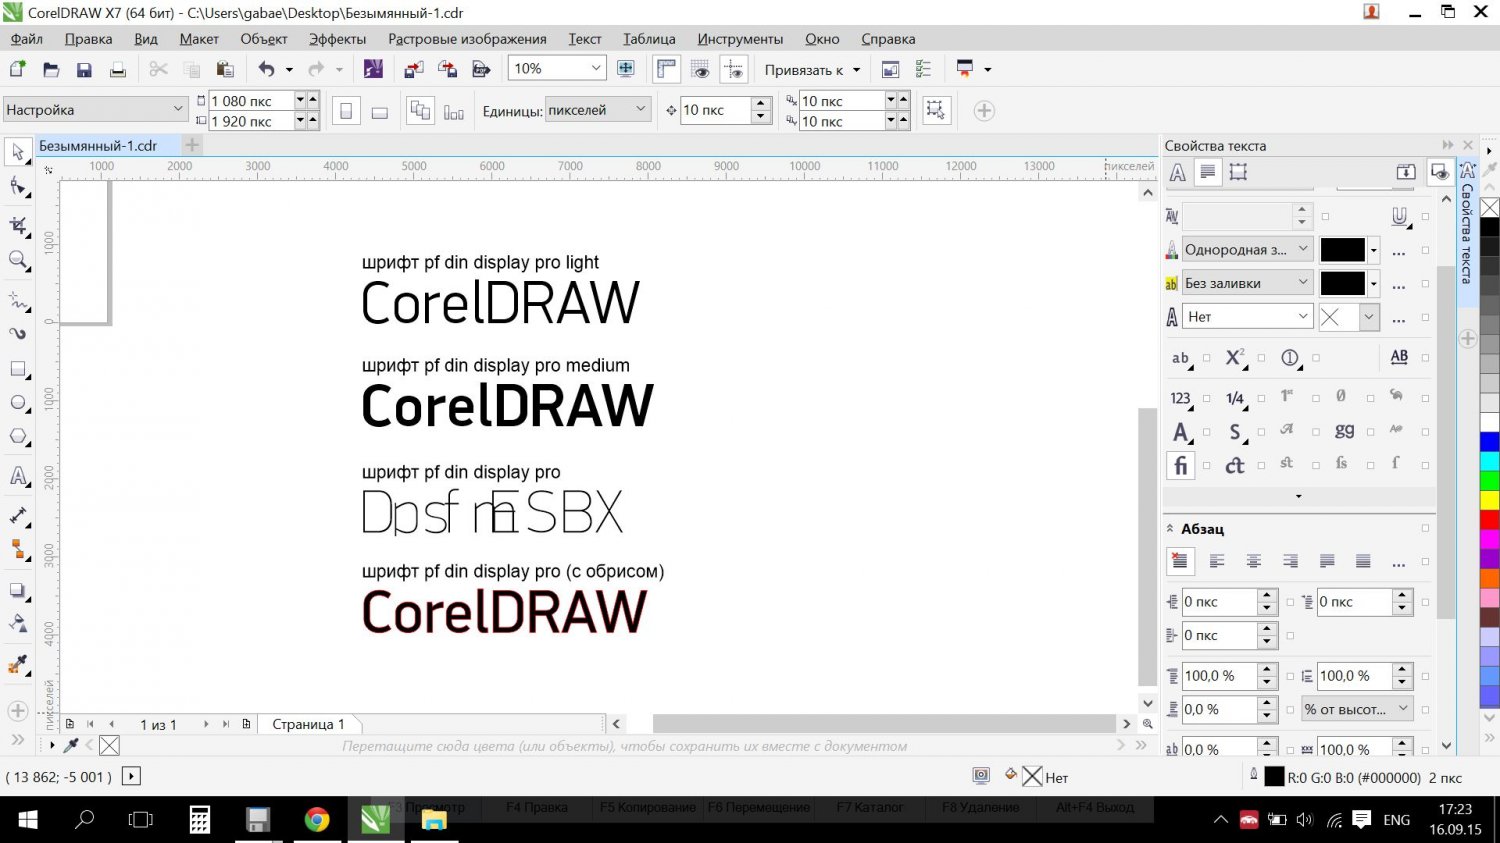Open the Без заливки background dropdown

pos(1247,283)
